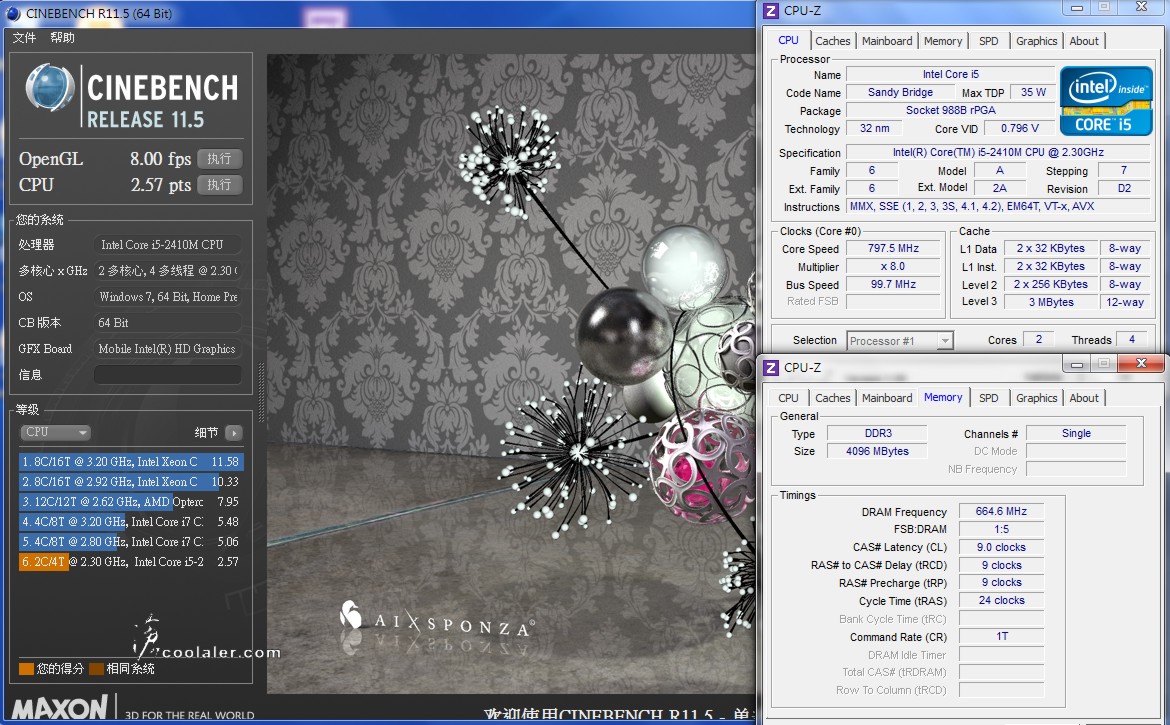Image resolution: width=1170 pixels, height=725 pixels.
Task: Click the Level 3 cache value 3 MBytes
Action: coord(1051,302)
